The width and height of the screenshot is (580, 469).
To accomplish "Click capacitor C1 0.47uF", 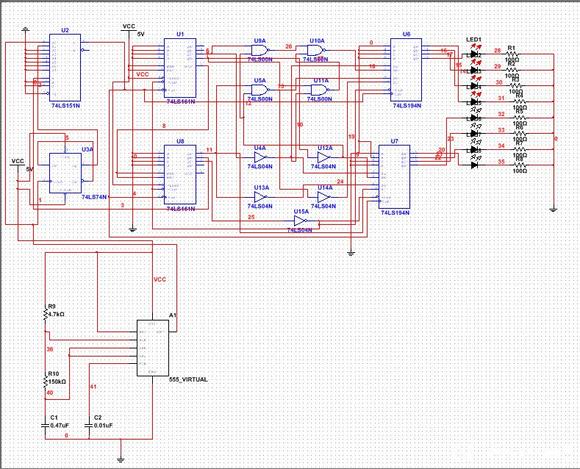I will pyautogui.click(x=45, y=425).
